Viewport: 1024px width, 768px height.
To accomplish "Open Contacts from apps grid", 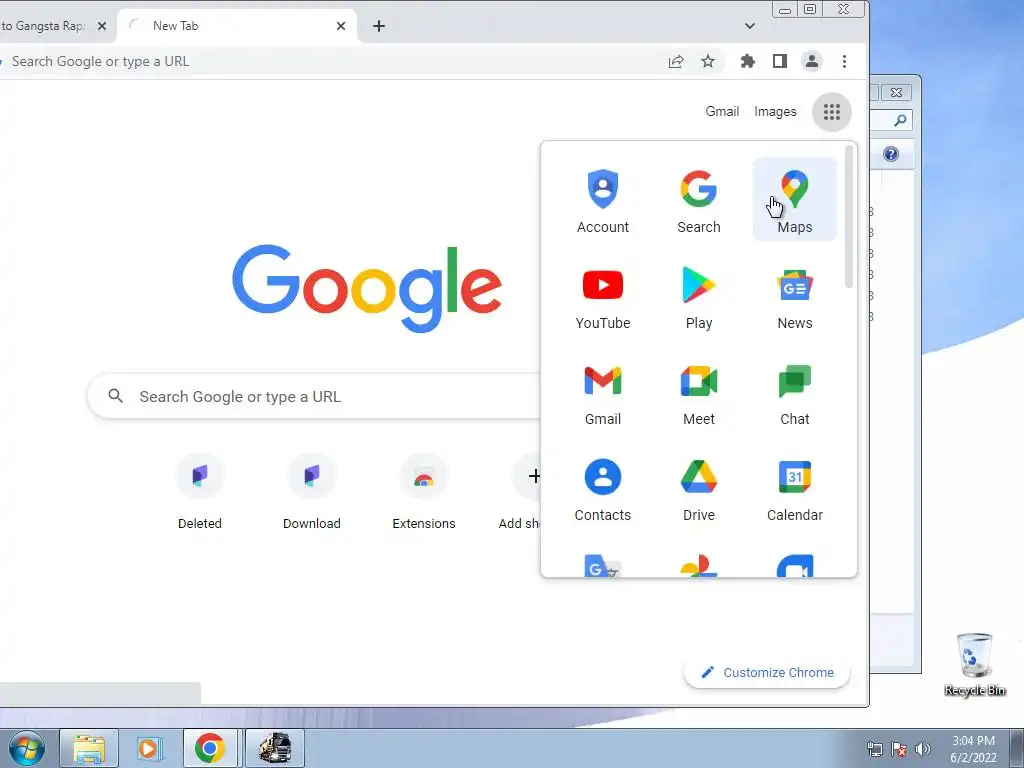I will point(602,488).
